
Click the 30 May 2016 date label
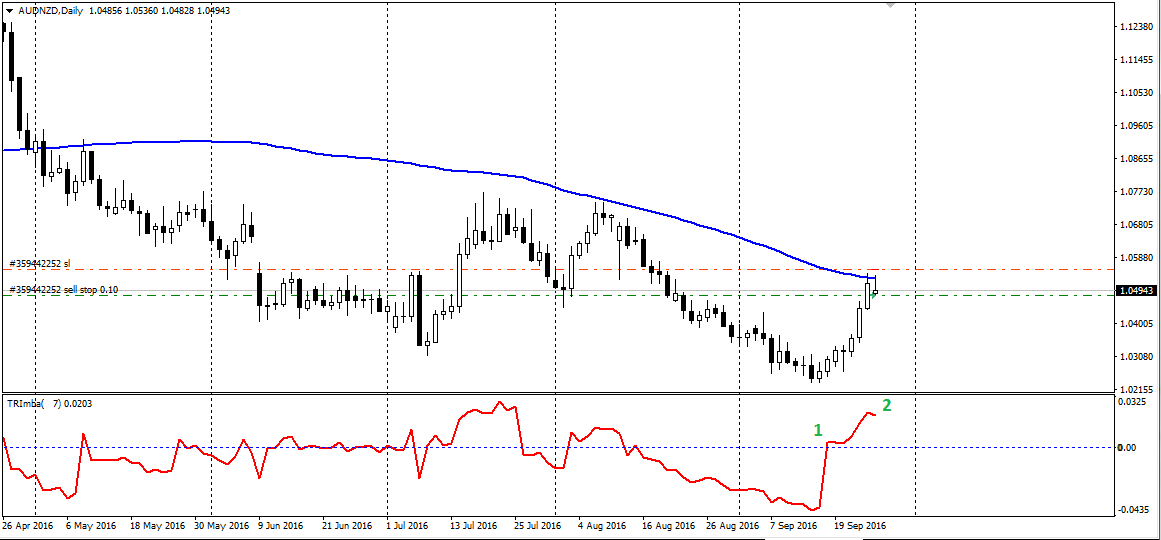pyautogui.click(x=221, y=527)
